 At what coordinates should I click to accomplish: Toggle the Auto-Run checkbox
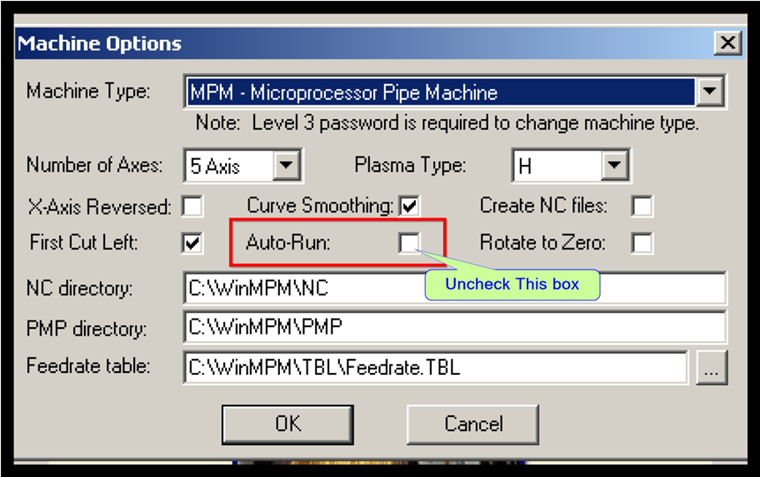(409, 242)
